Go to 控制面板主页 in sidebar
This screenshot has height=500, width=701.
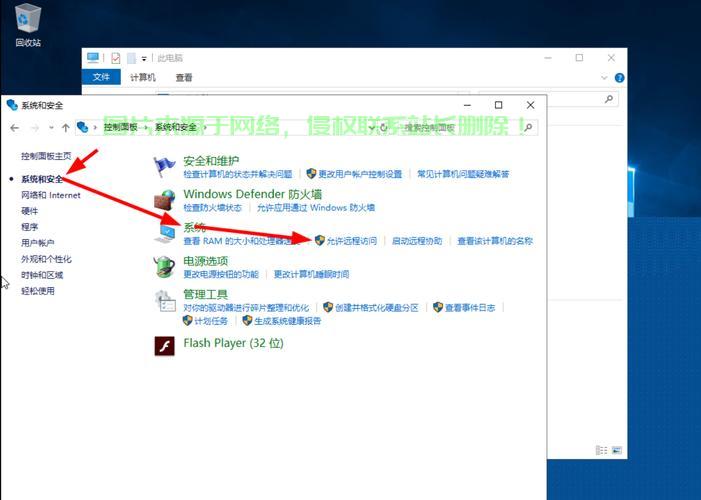point(46,156)
